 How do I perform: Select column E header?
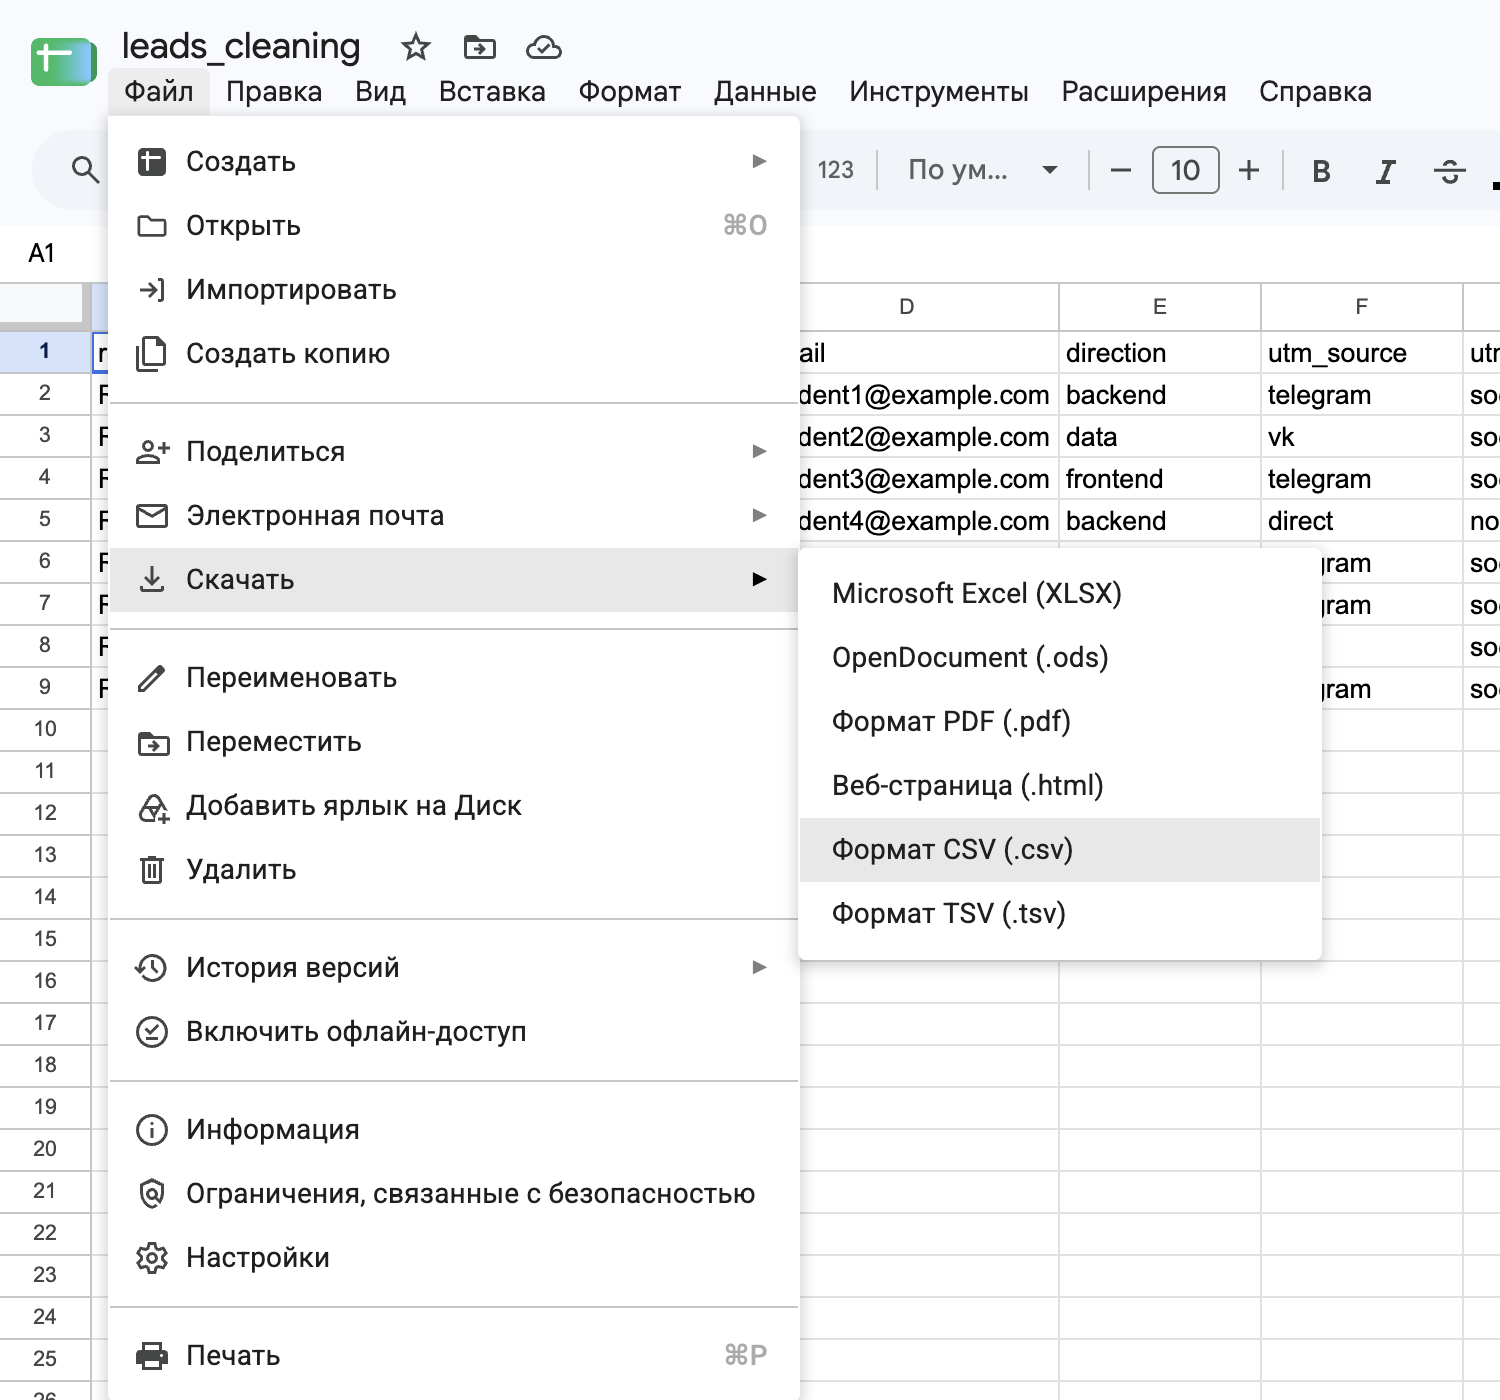tap(1160, 307)
